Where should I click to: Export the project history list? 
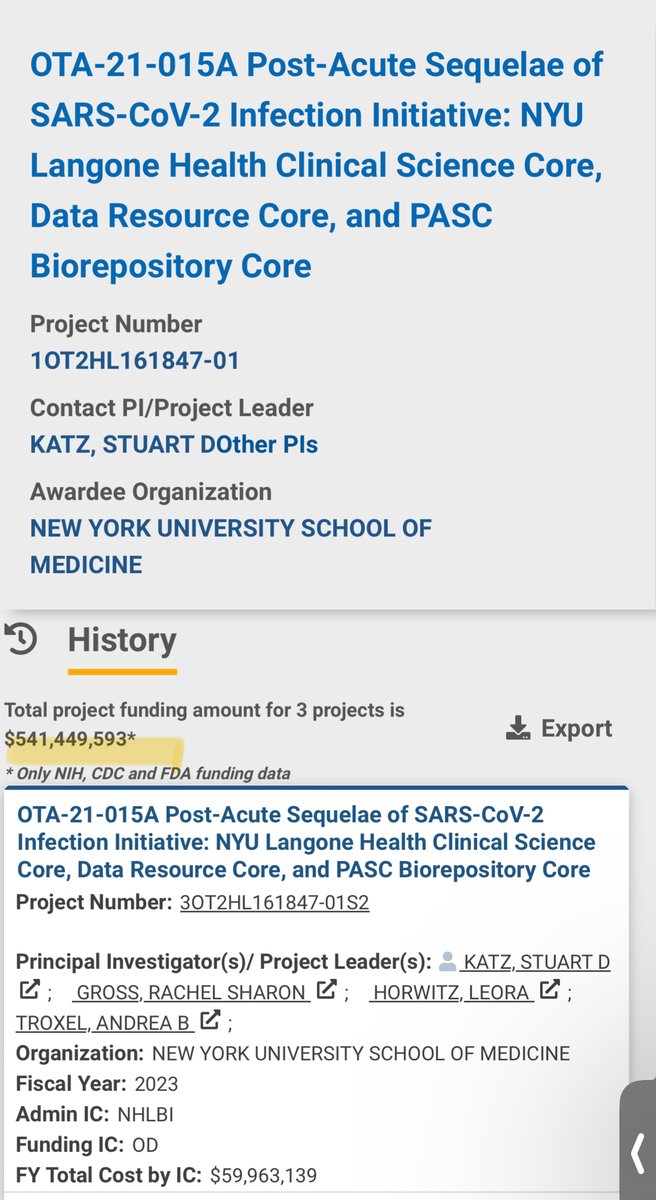coord(560,728)
